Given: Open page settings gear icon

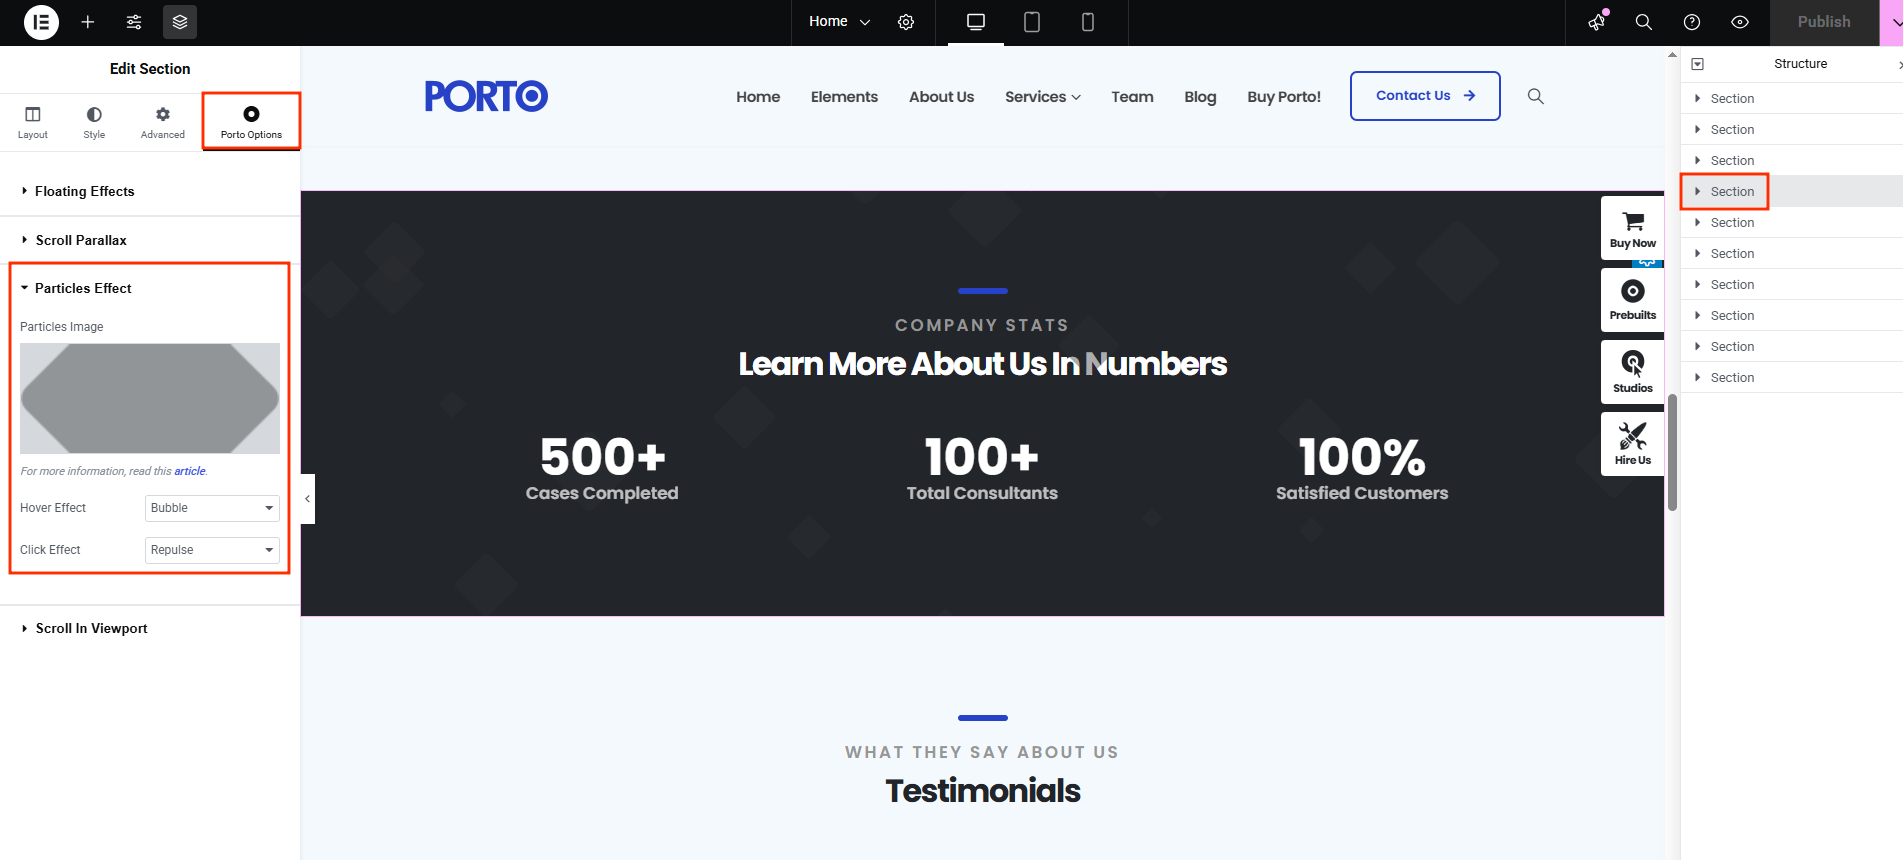Looking at the screenshot, I should pyautogui.click(x=906, y=22).
